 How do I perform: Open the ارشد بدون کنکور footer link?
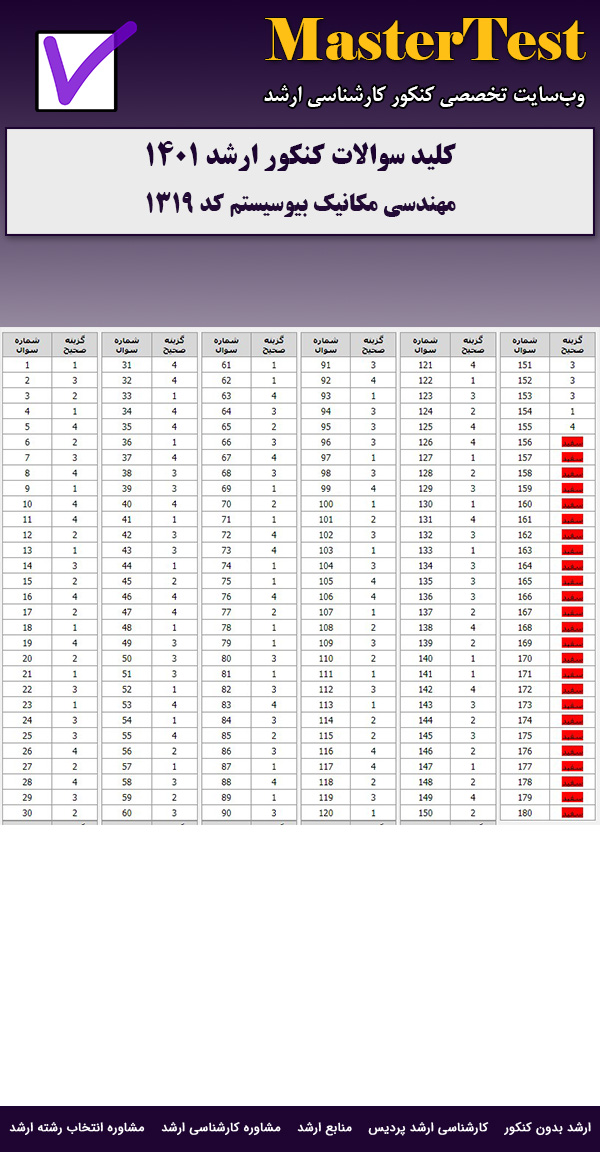547,1127
